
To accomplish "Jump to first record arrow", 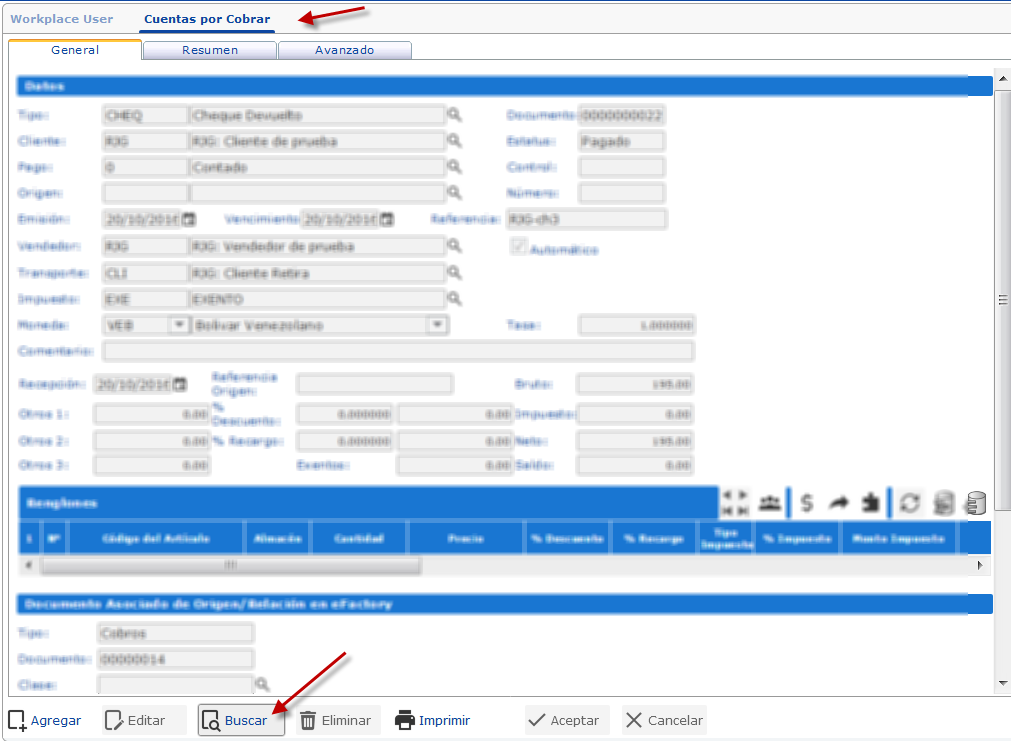I will [727, 511].
